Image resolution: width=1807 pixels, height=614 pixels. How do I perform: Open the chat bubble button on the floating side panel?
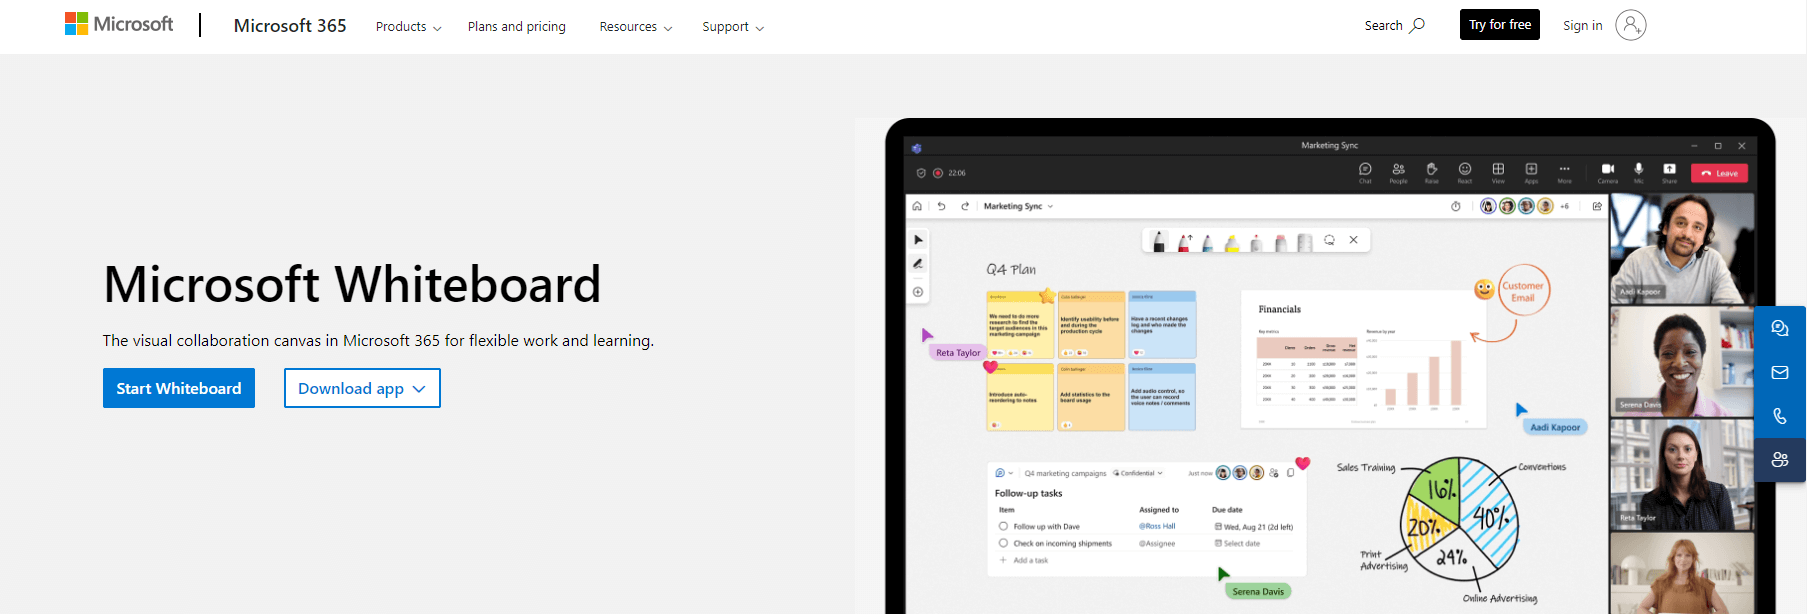[1780, 328]
